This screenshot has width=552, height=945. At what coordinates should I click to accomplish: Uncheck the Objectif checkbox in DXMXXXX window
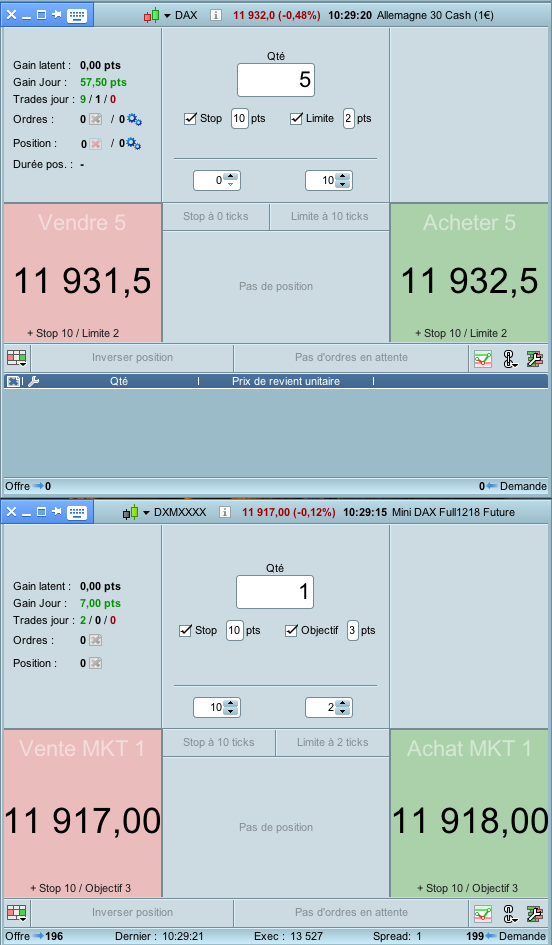coord(291,630)
